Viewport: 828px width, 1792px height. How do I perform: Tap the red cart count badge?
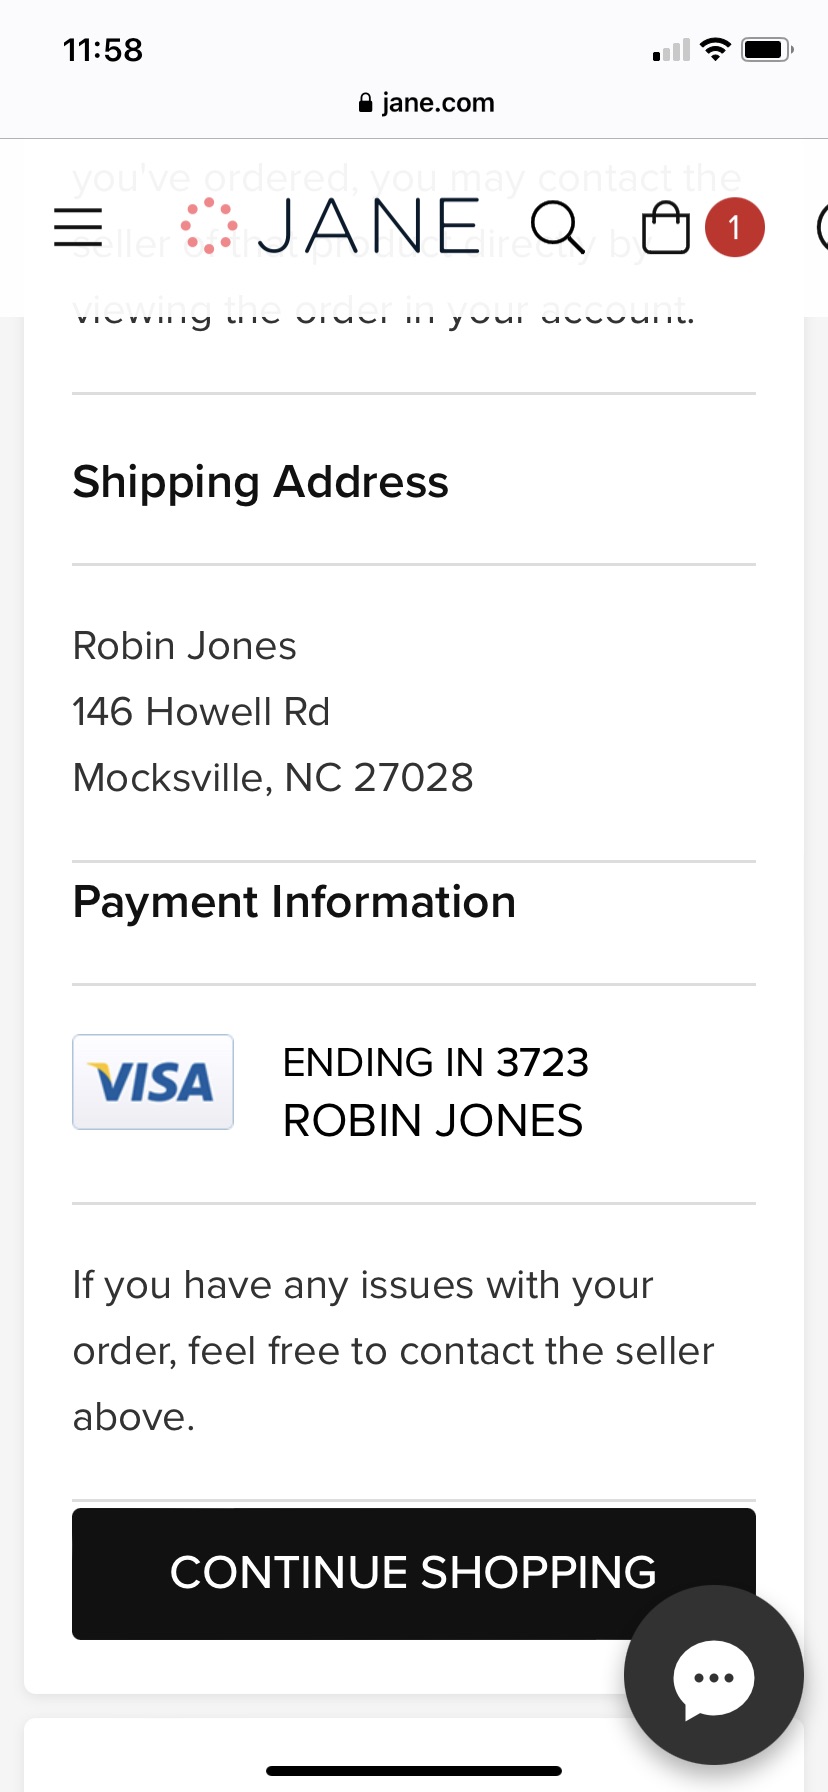pyautogui.click(x=734, y=228)
